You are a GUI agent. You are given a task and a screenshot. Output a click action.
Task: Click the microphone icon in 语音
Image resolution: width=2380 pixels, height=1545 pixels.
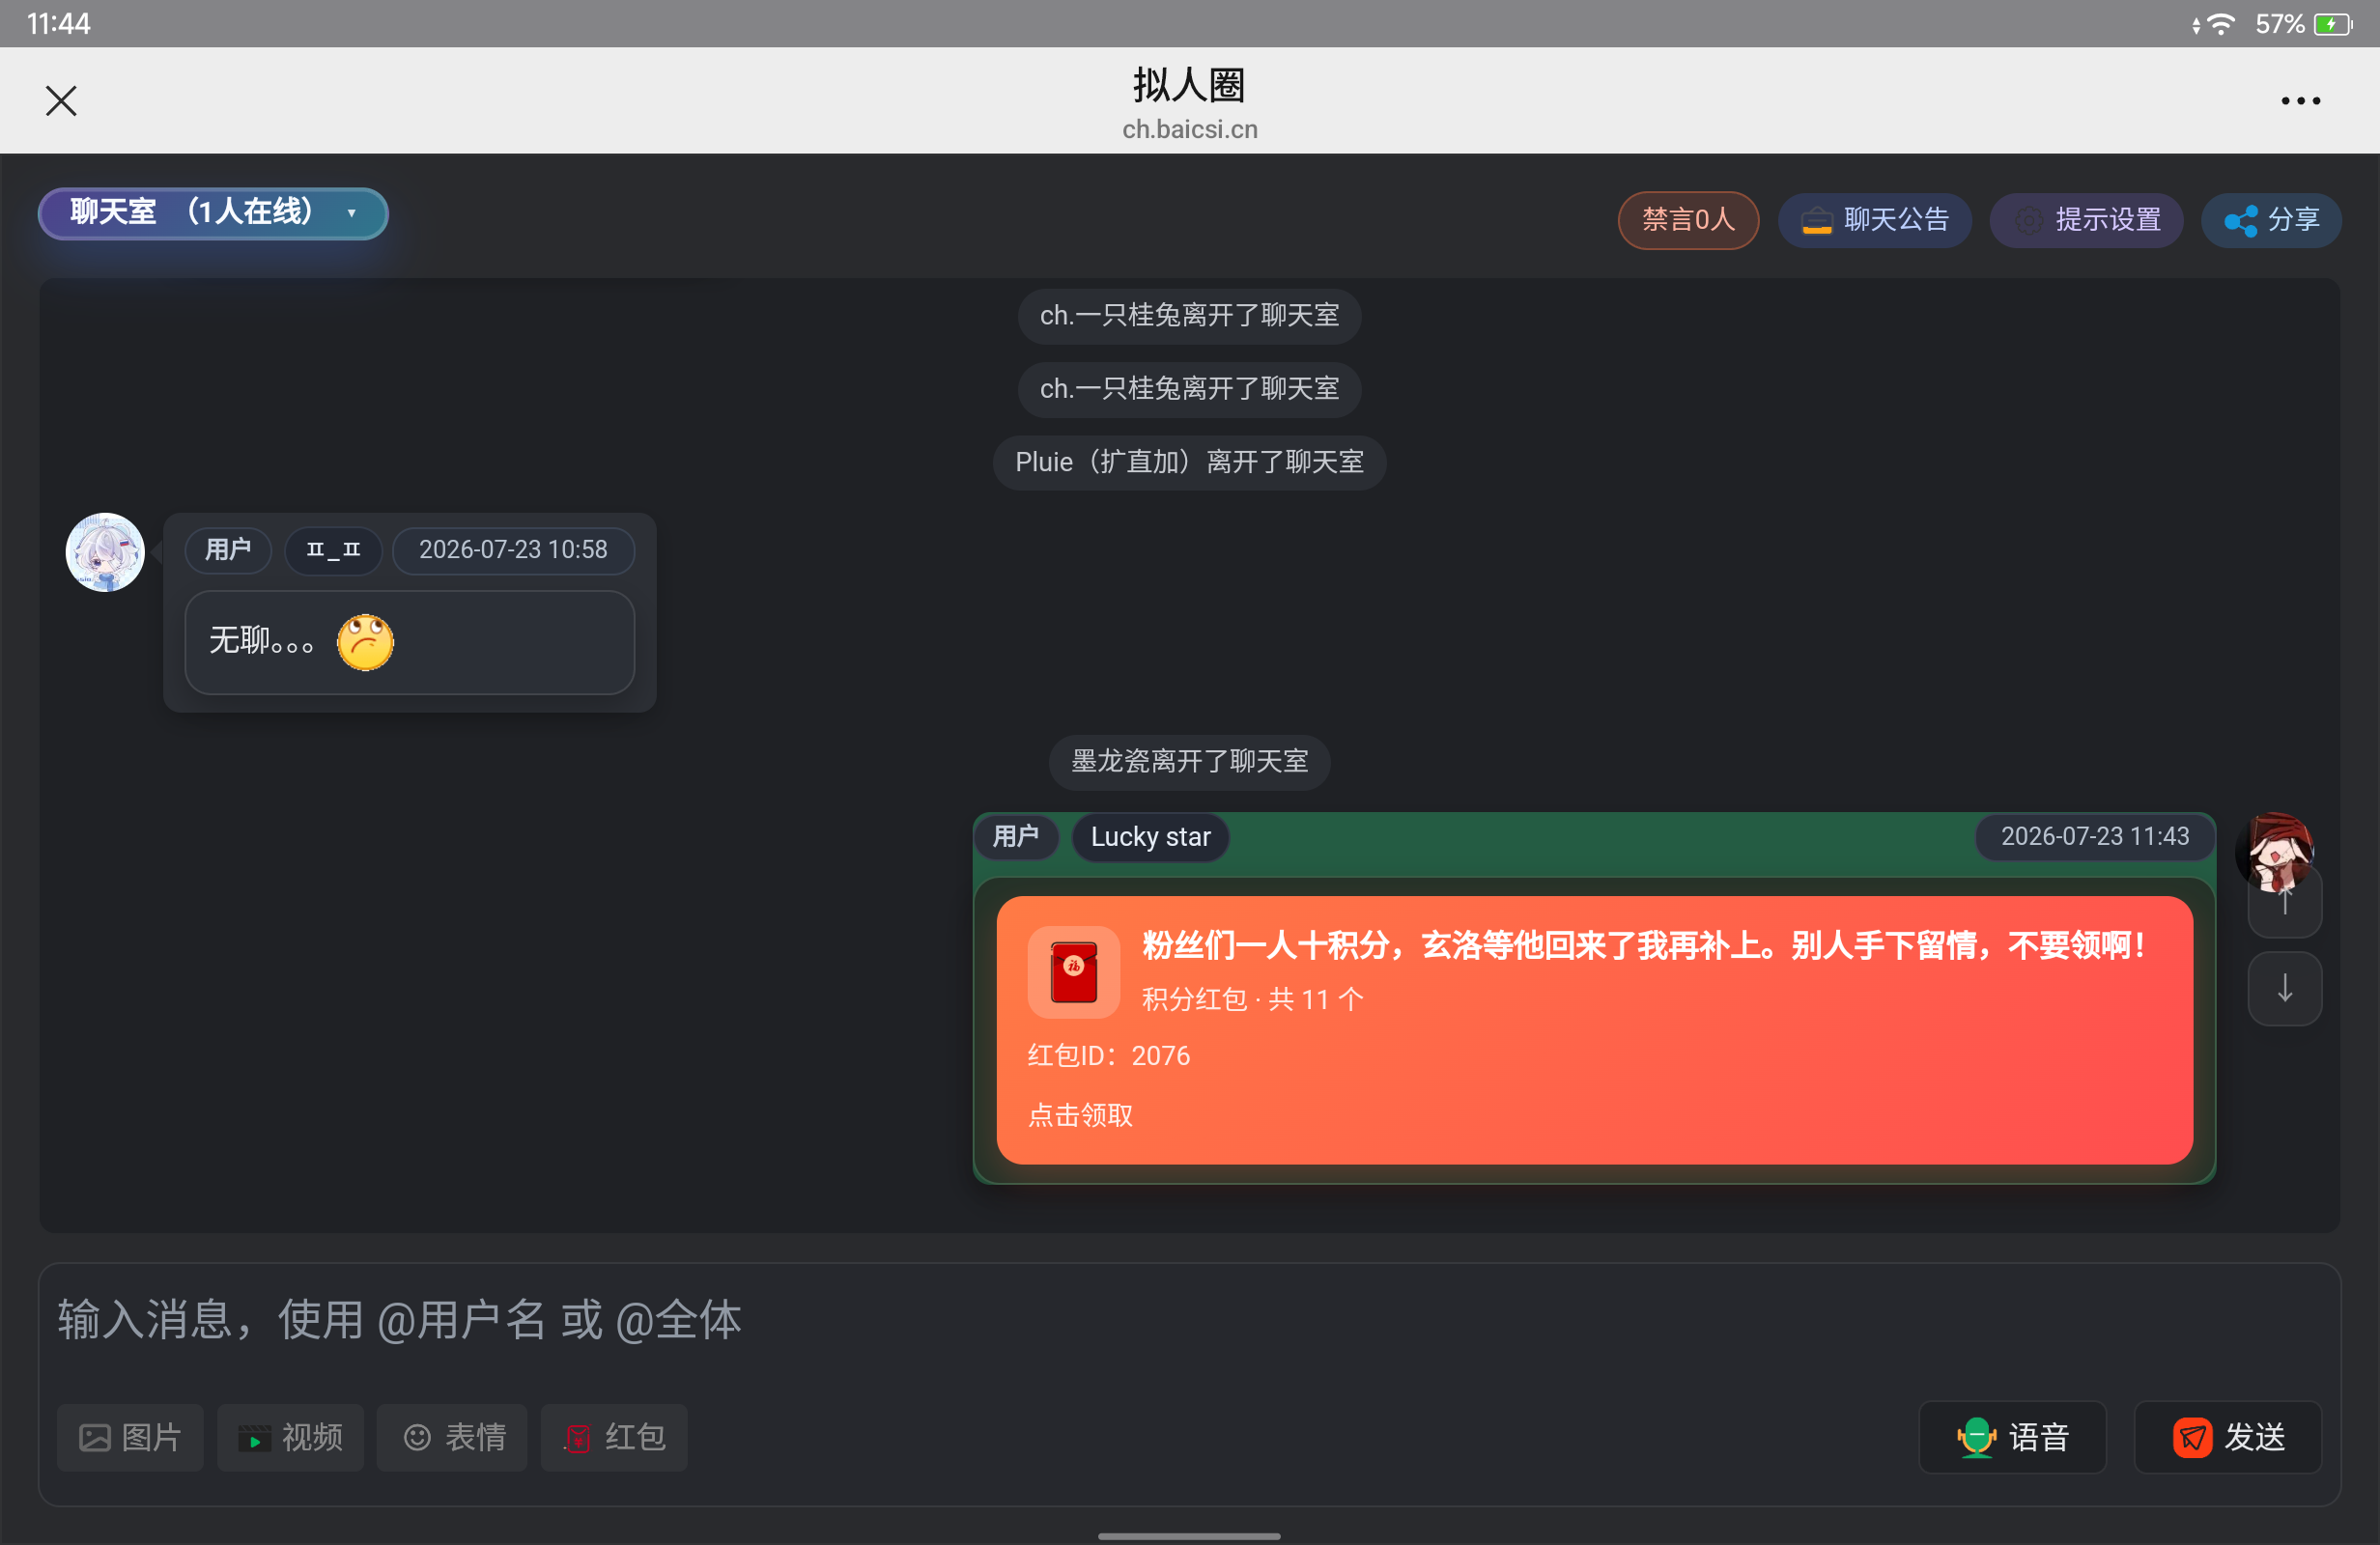click(1976, 1438)
